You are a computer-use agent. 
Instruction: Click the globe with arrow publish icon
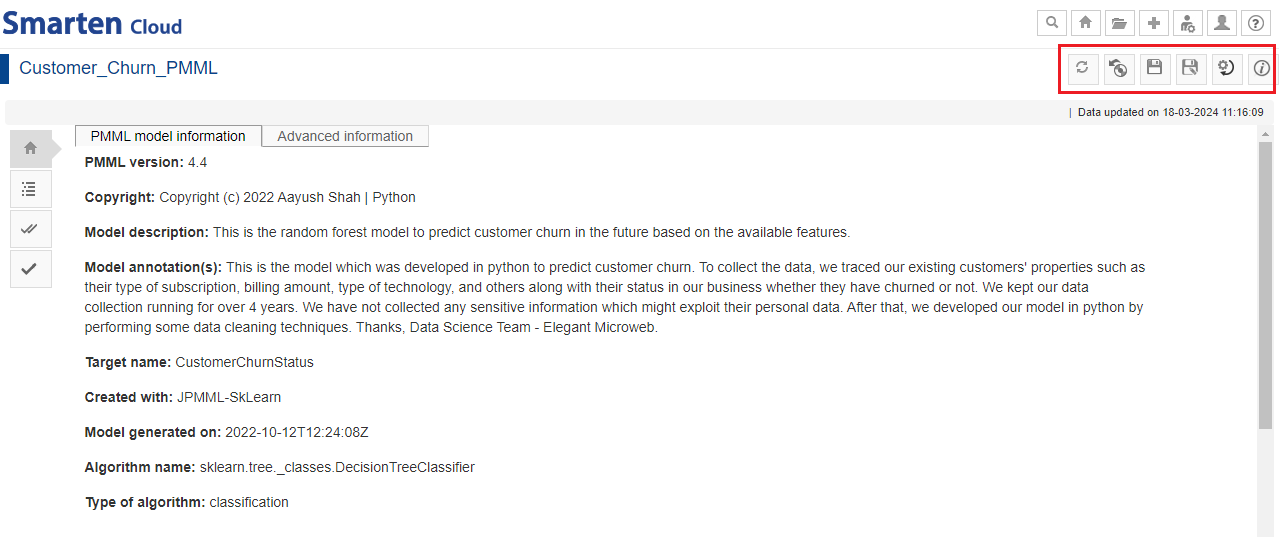pyautogui.click(x=1118, y=68)
